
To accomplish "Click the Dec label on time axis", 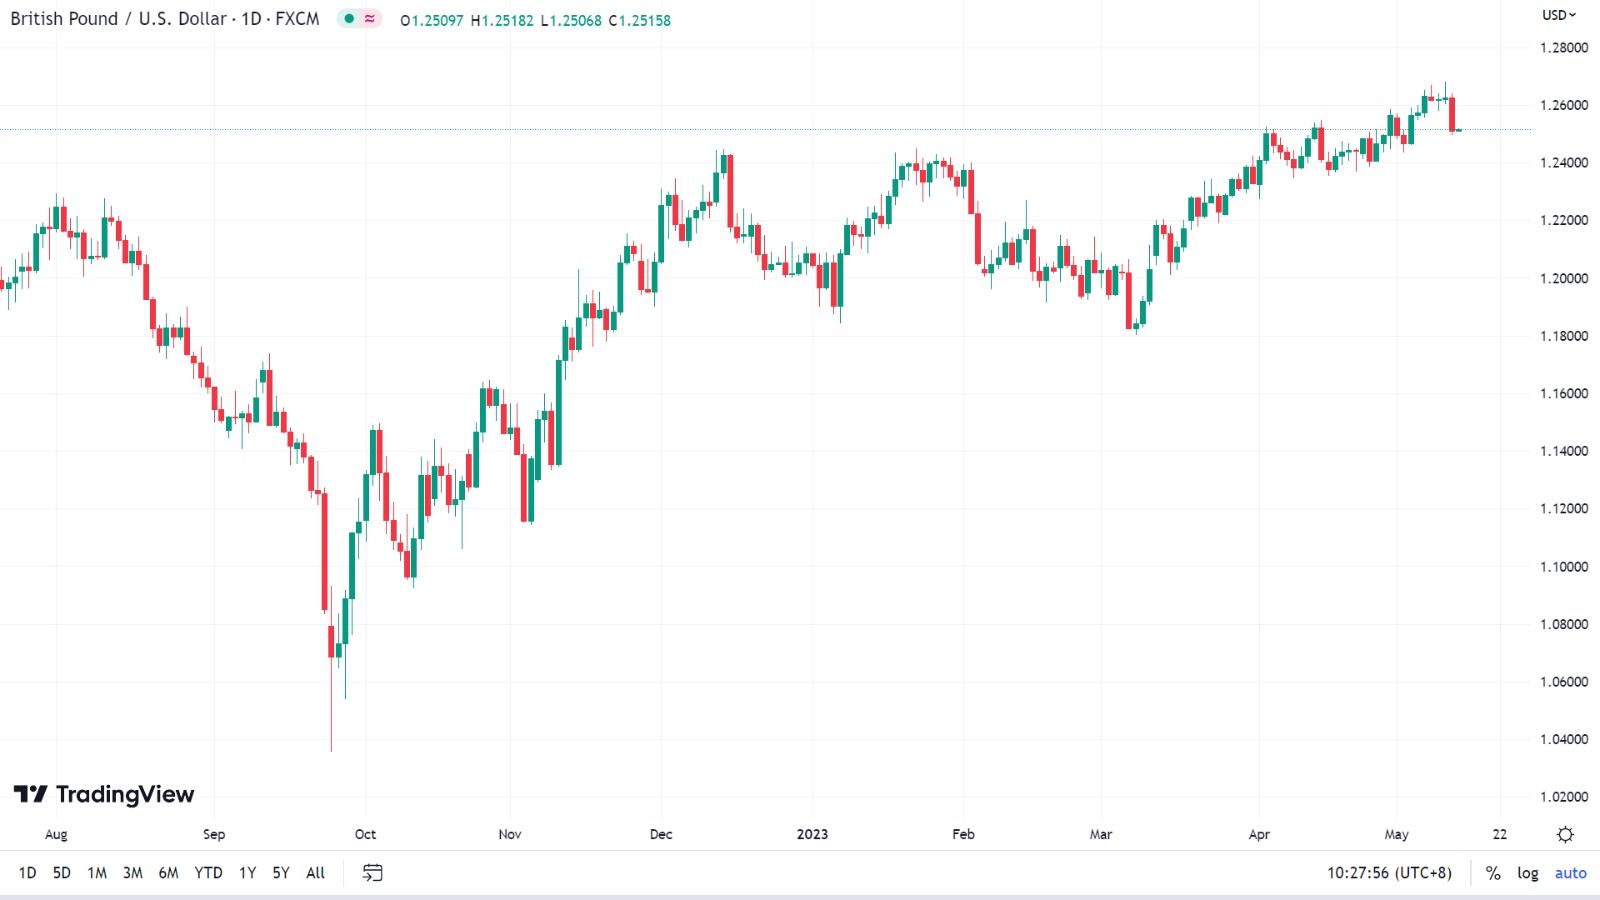I will coord(661,834).
